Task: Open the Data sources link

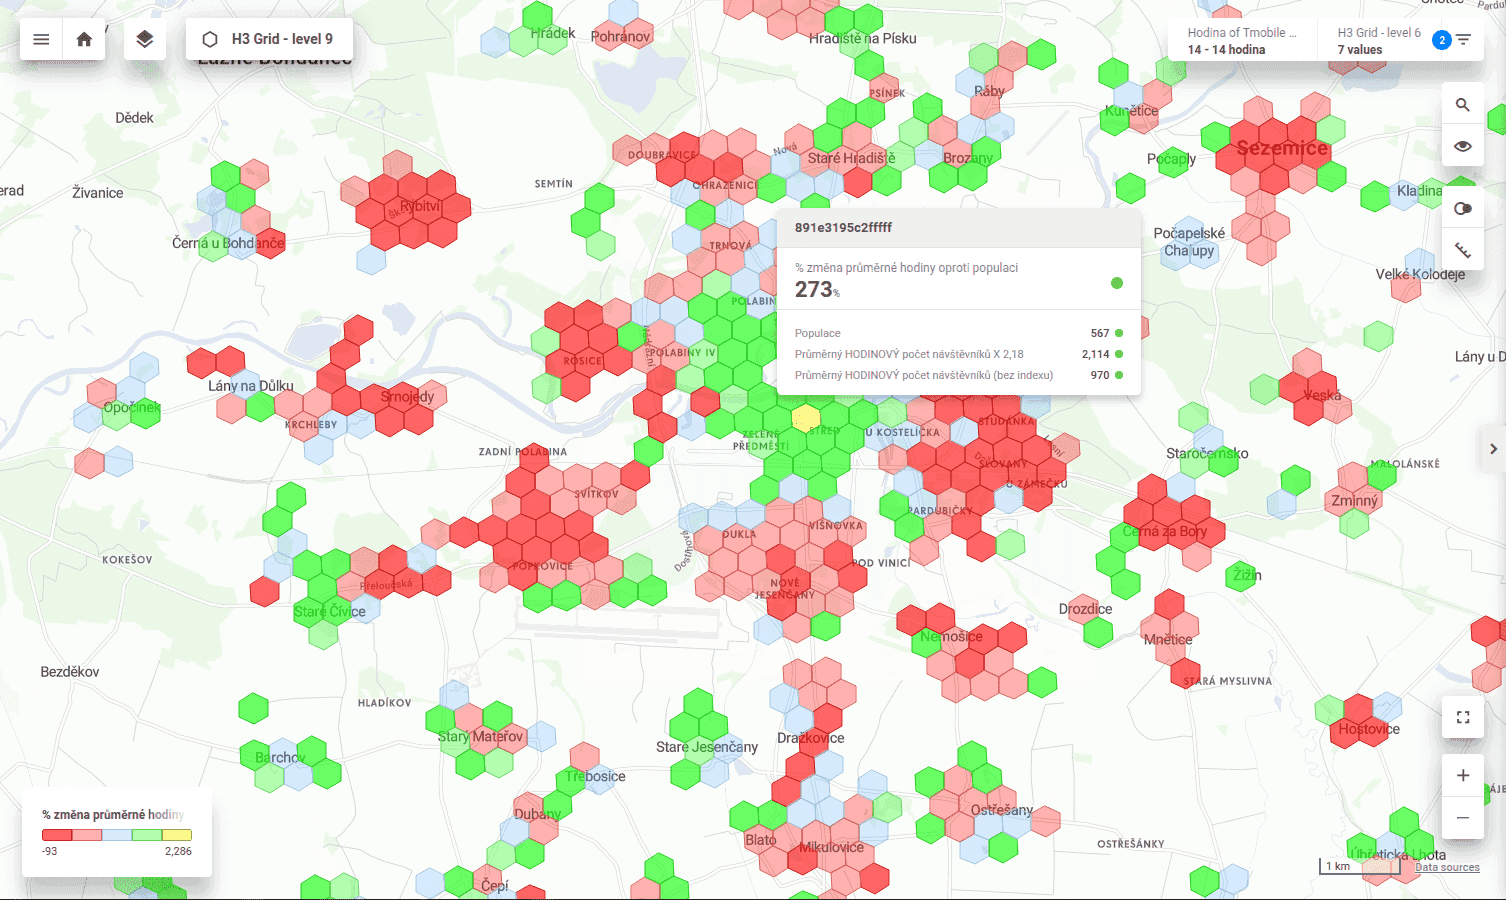Action: tap(1446, 867)
